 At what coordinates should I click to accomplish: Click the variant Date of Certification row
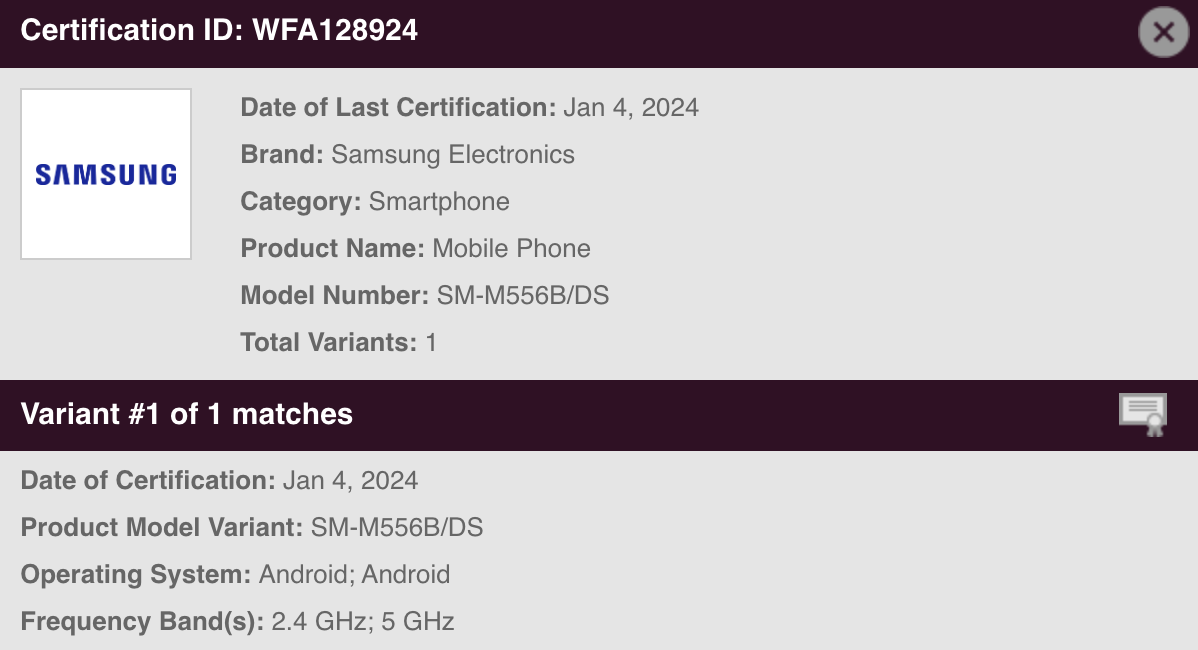(x=219, y=480)
